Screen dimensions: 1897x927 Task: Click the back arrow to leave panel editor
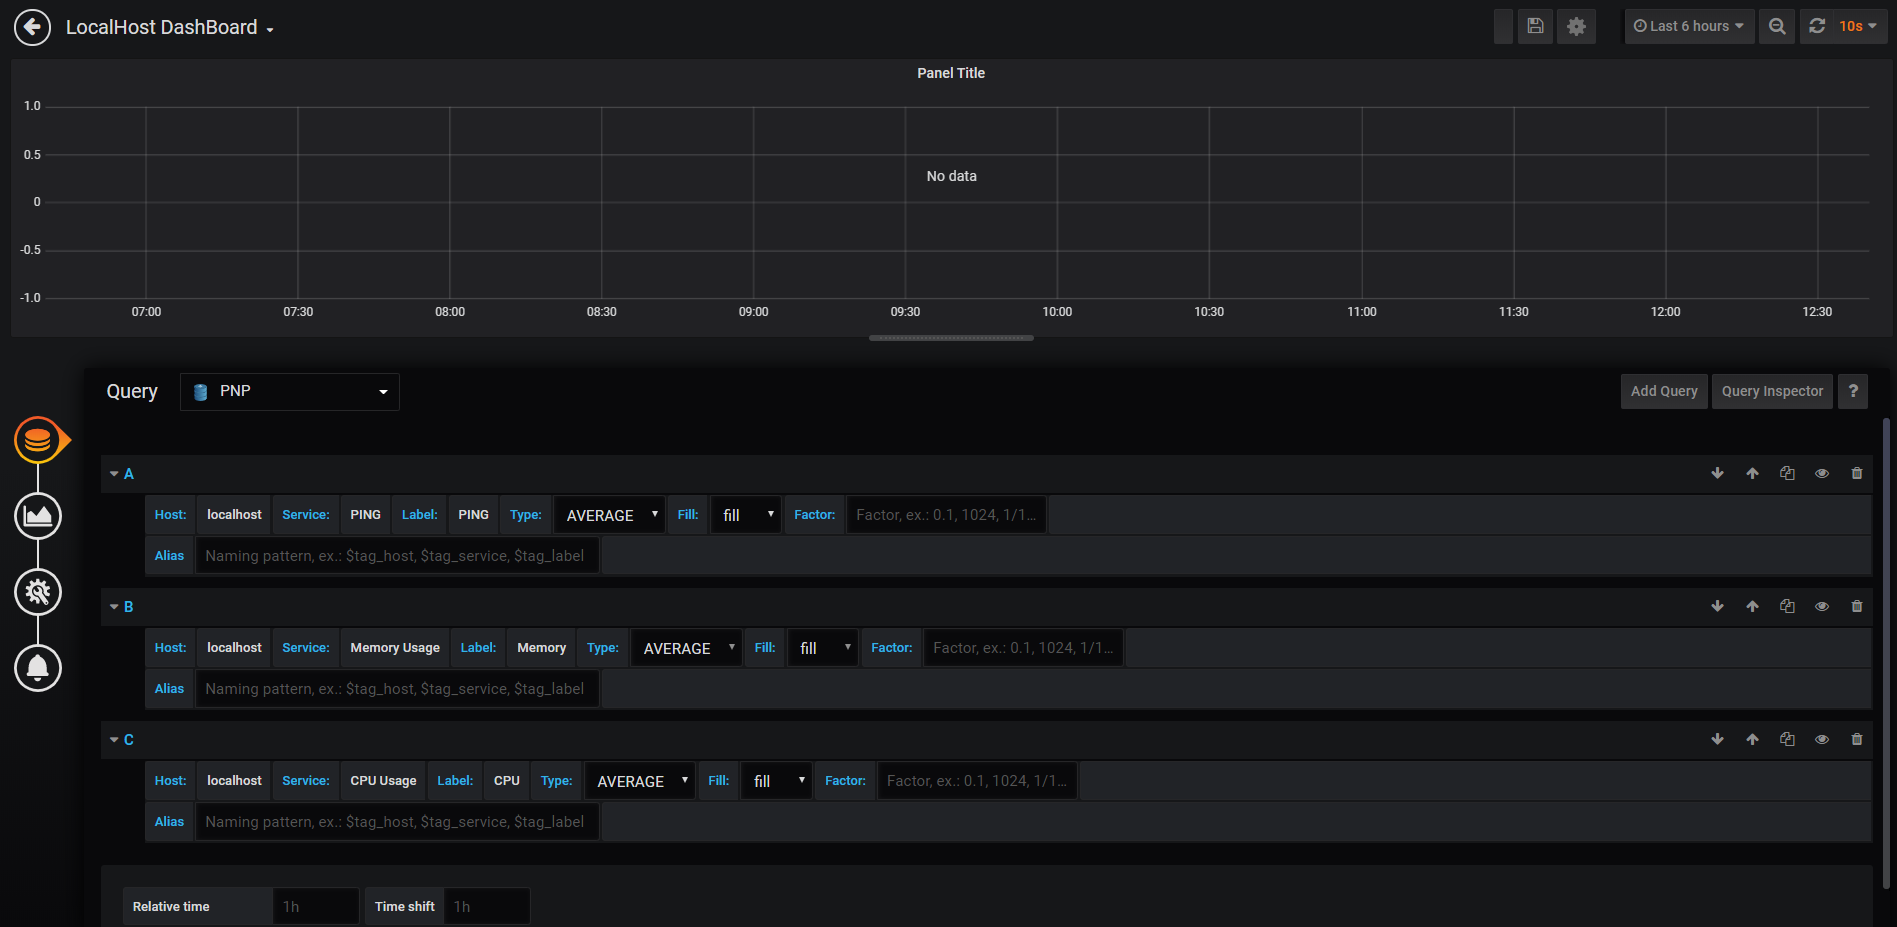click(x=32, y=27)
